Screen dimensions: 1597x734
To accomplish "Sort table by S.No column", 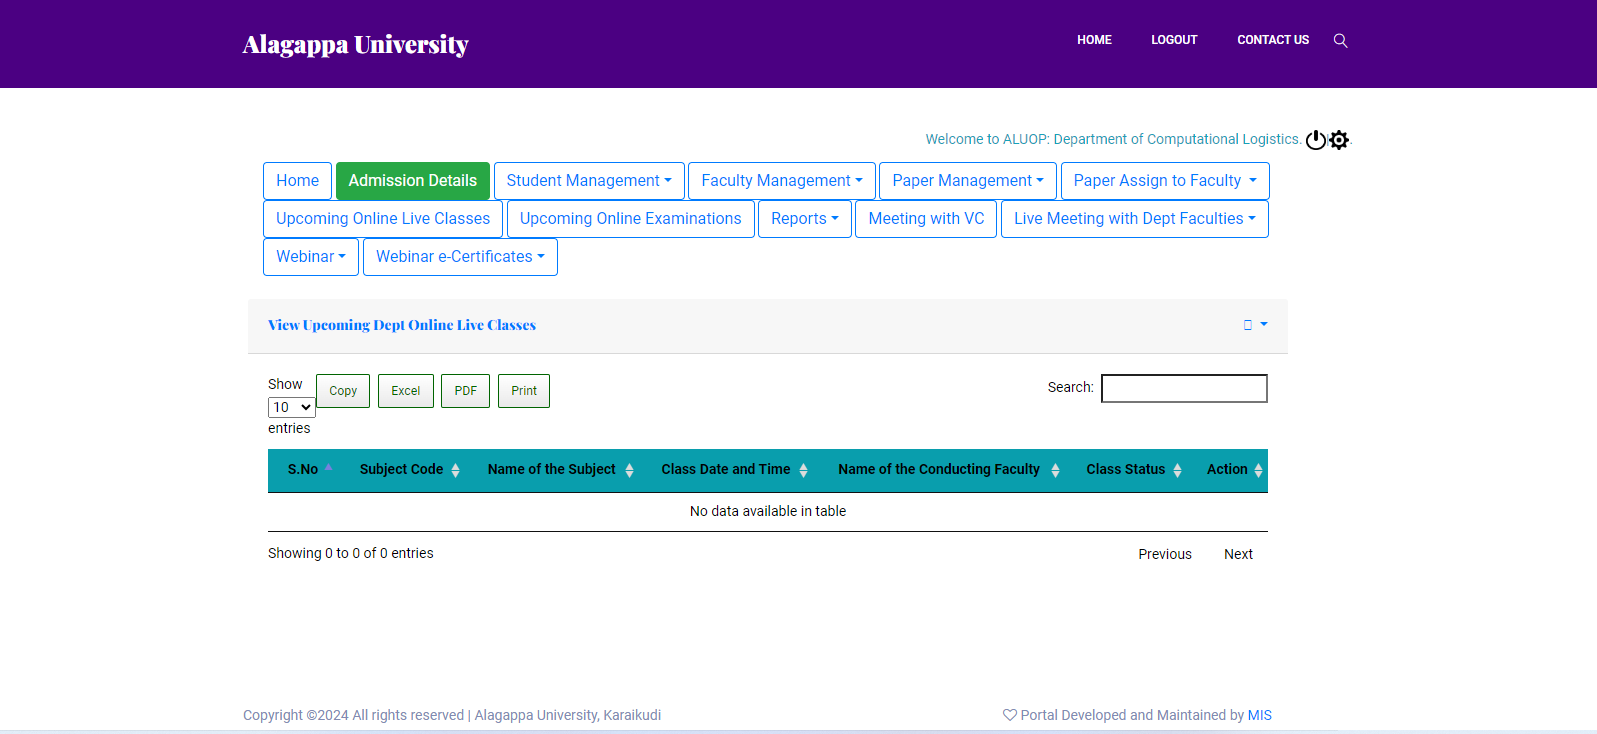I will pyautogui.click(x=309, y=470).
